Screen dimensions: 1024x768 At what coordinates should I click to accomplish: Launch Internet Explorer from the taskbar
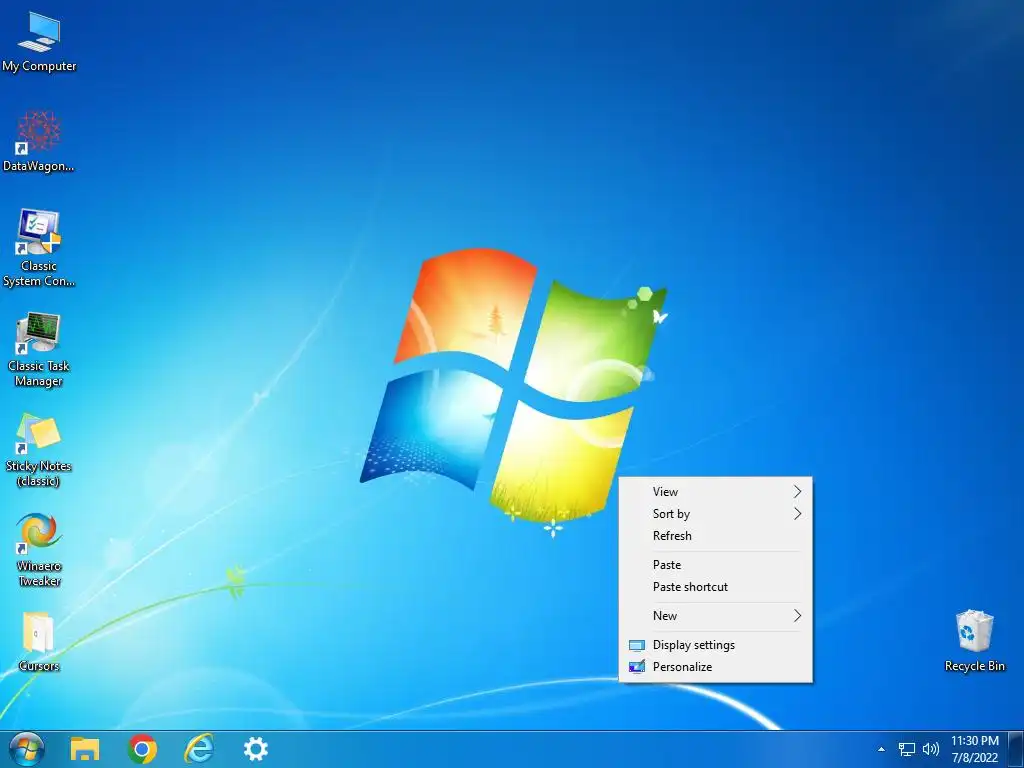[199, 749]
